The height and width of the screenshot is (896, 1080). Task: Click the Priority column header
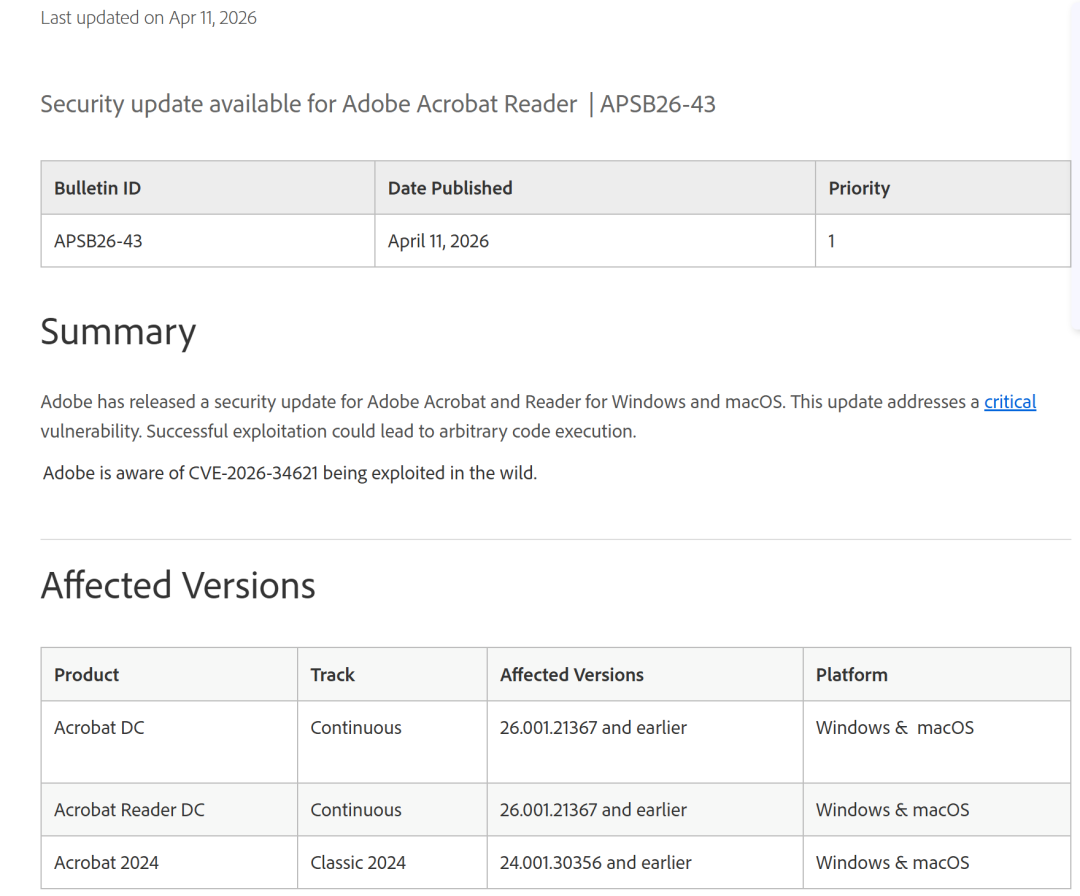pyautogui.click(x=859, y=188)
